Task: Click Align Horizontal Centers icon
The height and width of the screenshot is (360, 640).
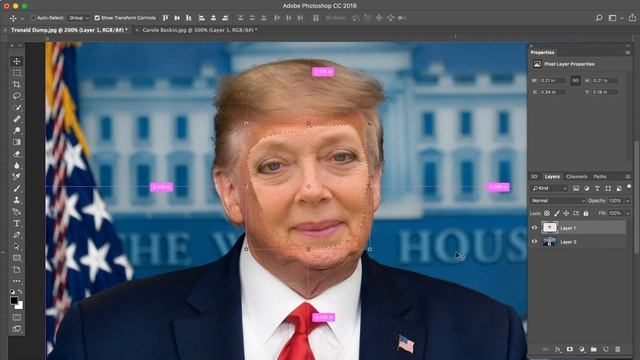Action: (x=213, y=18)
